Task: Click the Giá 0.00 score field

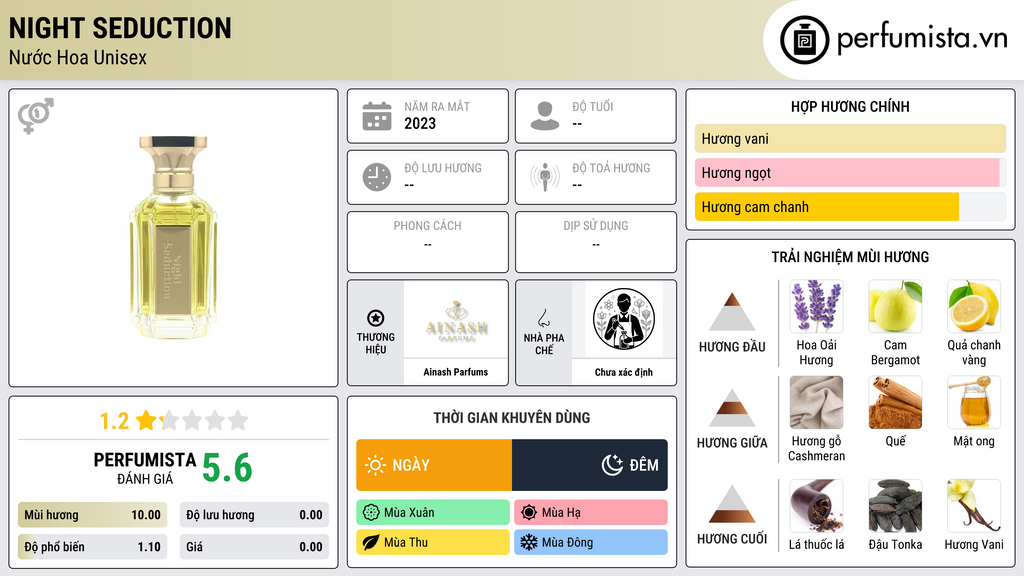Action: (x=254, y=547)
